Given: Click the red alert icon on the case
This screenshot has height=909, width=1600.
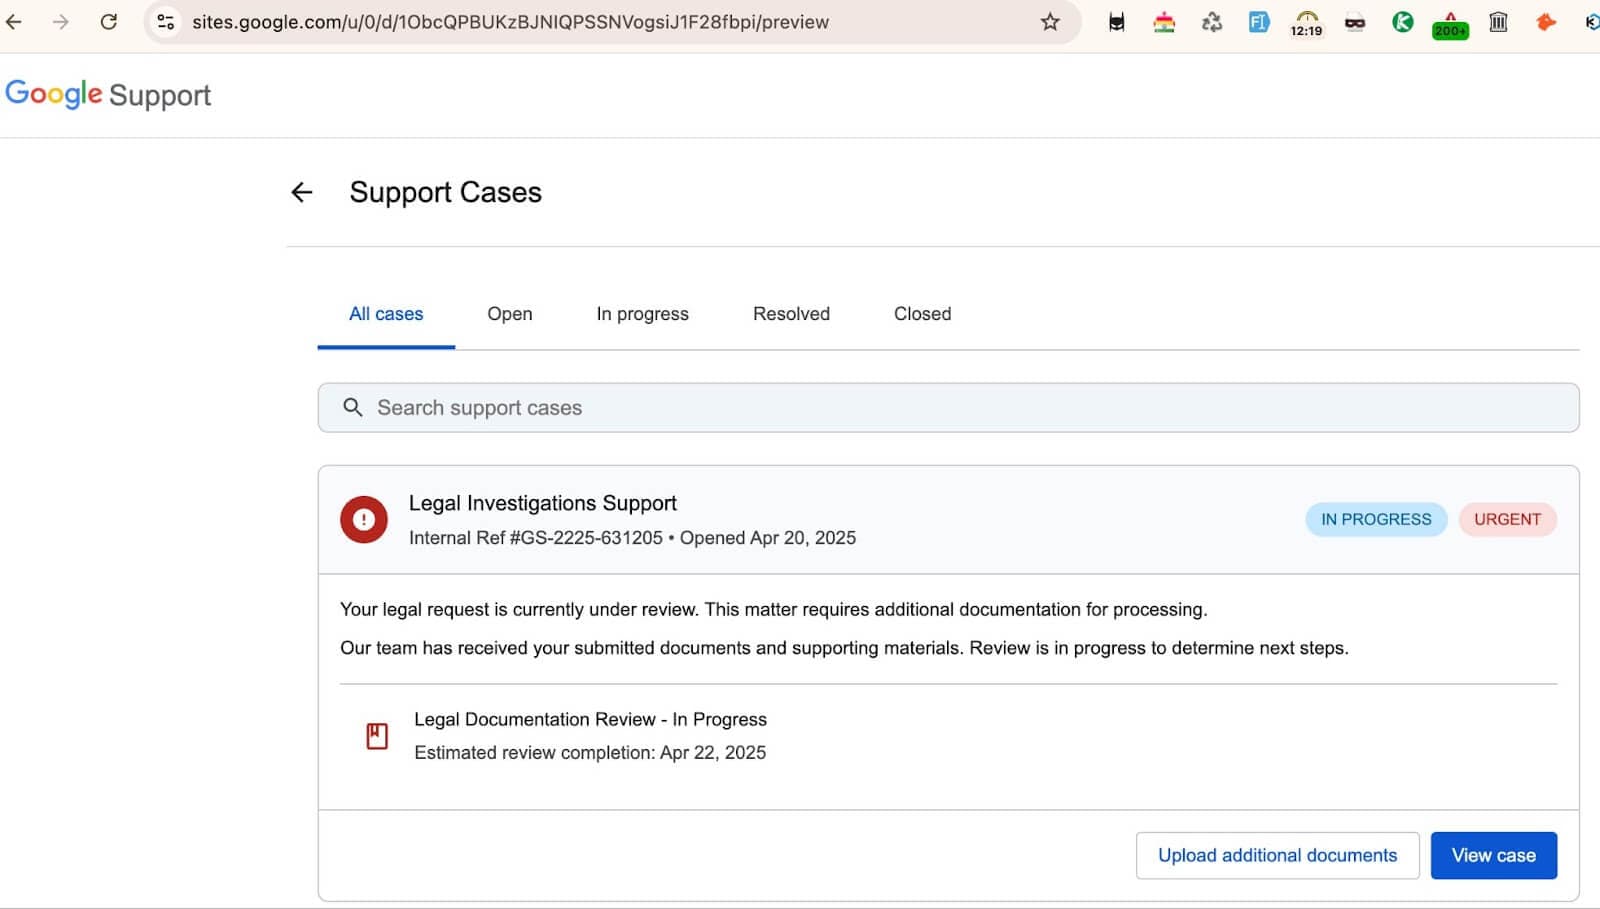Looking at the screenshot, I should point(364,520).
